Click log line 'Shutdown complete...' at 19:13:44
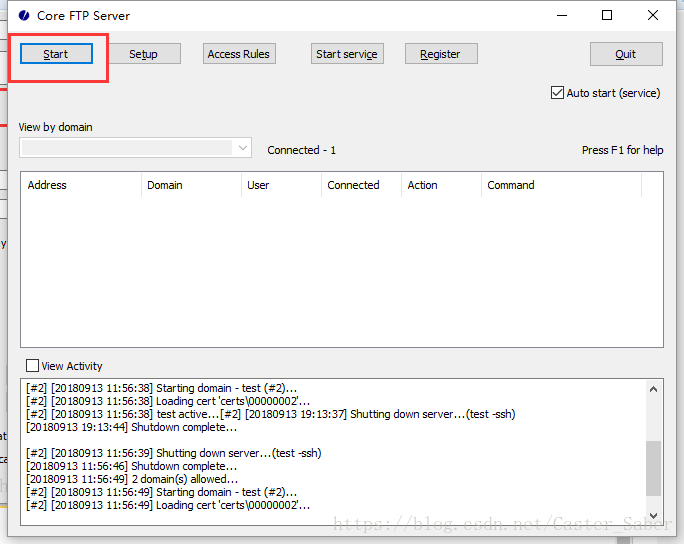684x544 pixels. [x=131, y=427]
